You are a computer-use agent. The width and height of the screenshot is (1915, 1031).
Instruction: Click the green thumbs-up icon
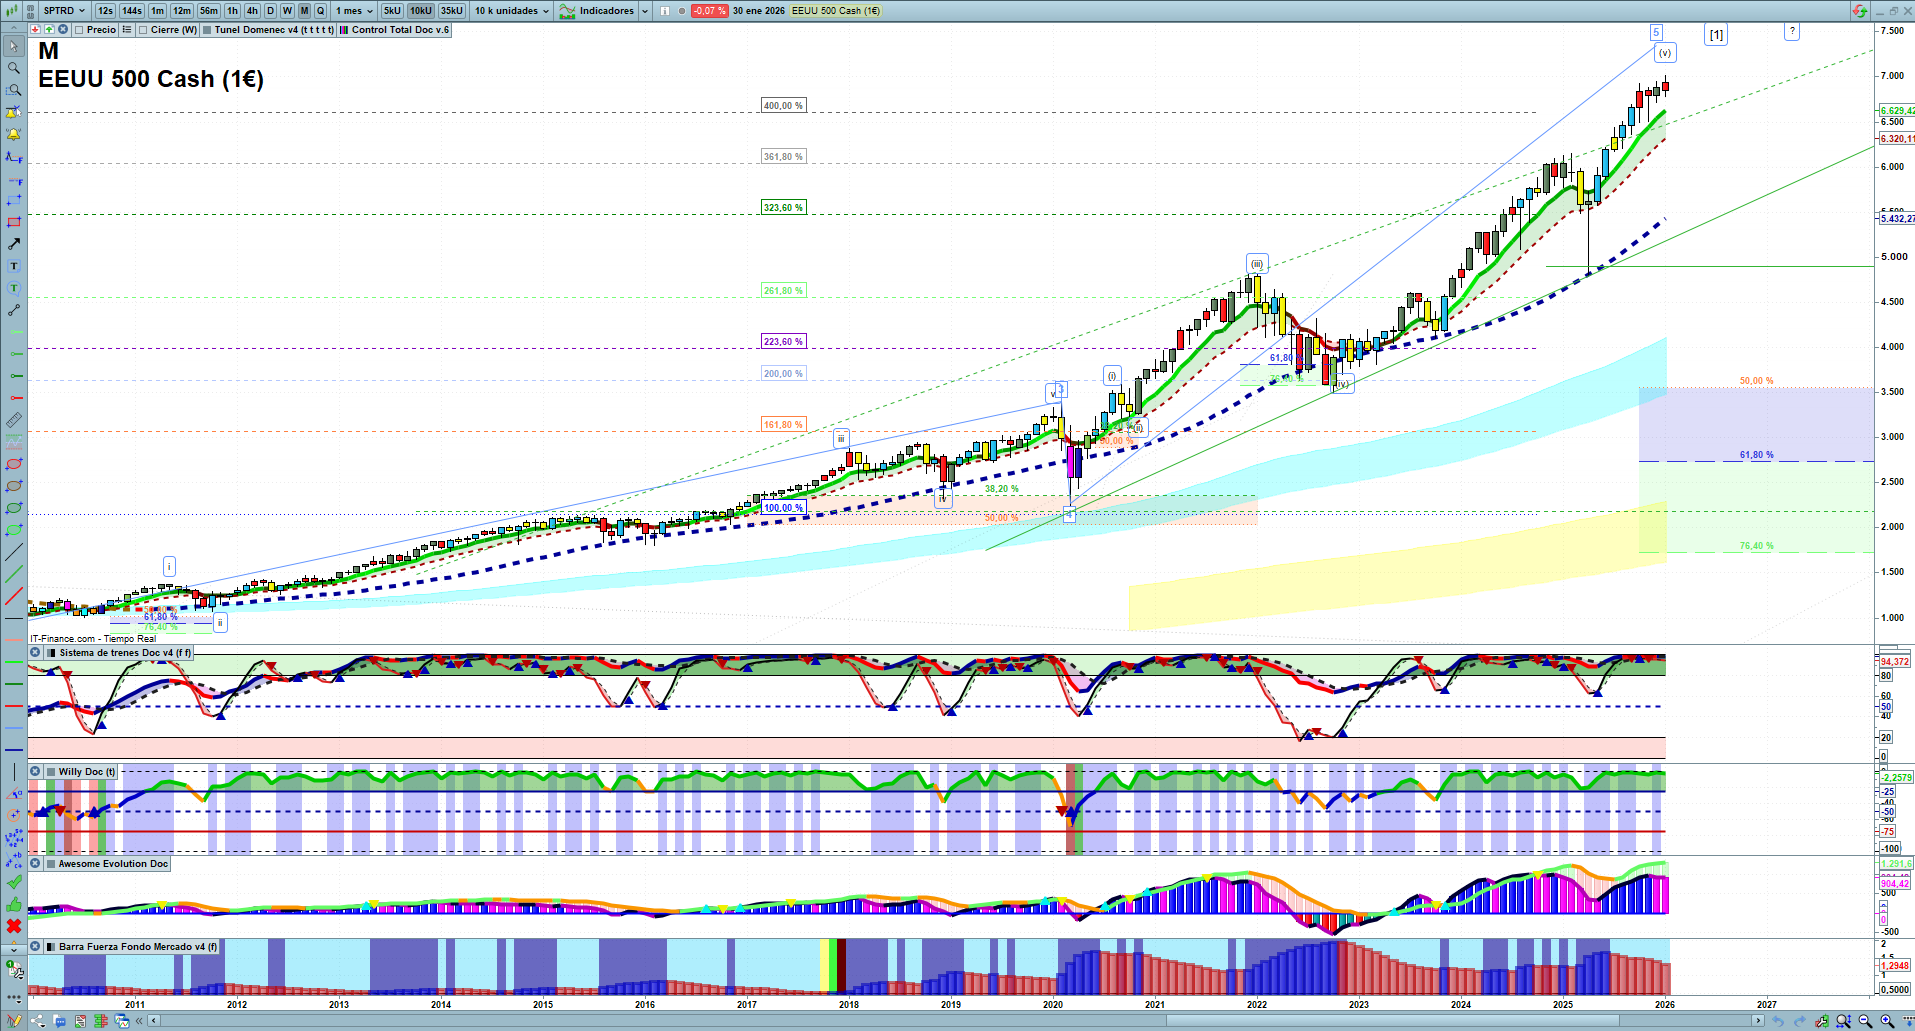click(14, 904)
